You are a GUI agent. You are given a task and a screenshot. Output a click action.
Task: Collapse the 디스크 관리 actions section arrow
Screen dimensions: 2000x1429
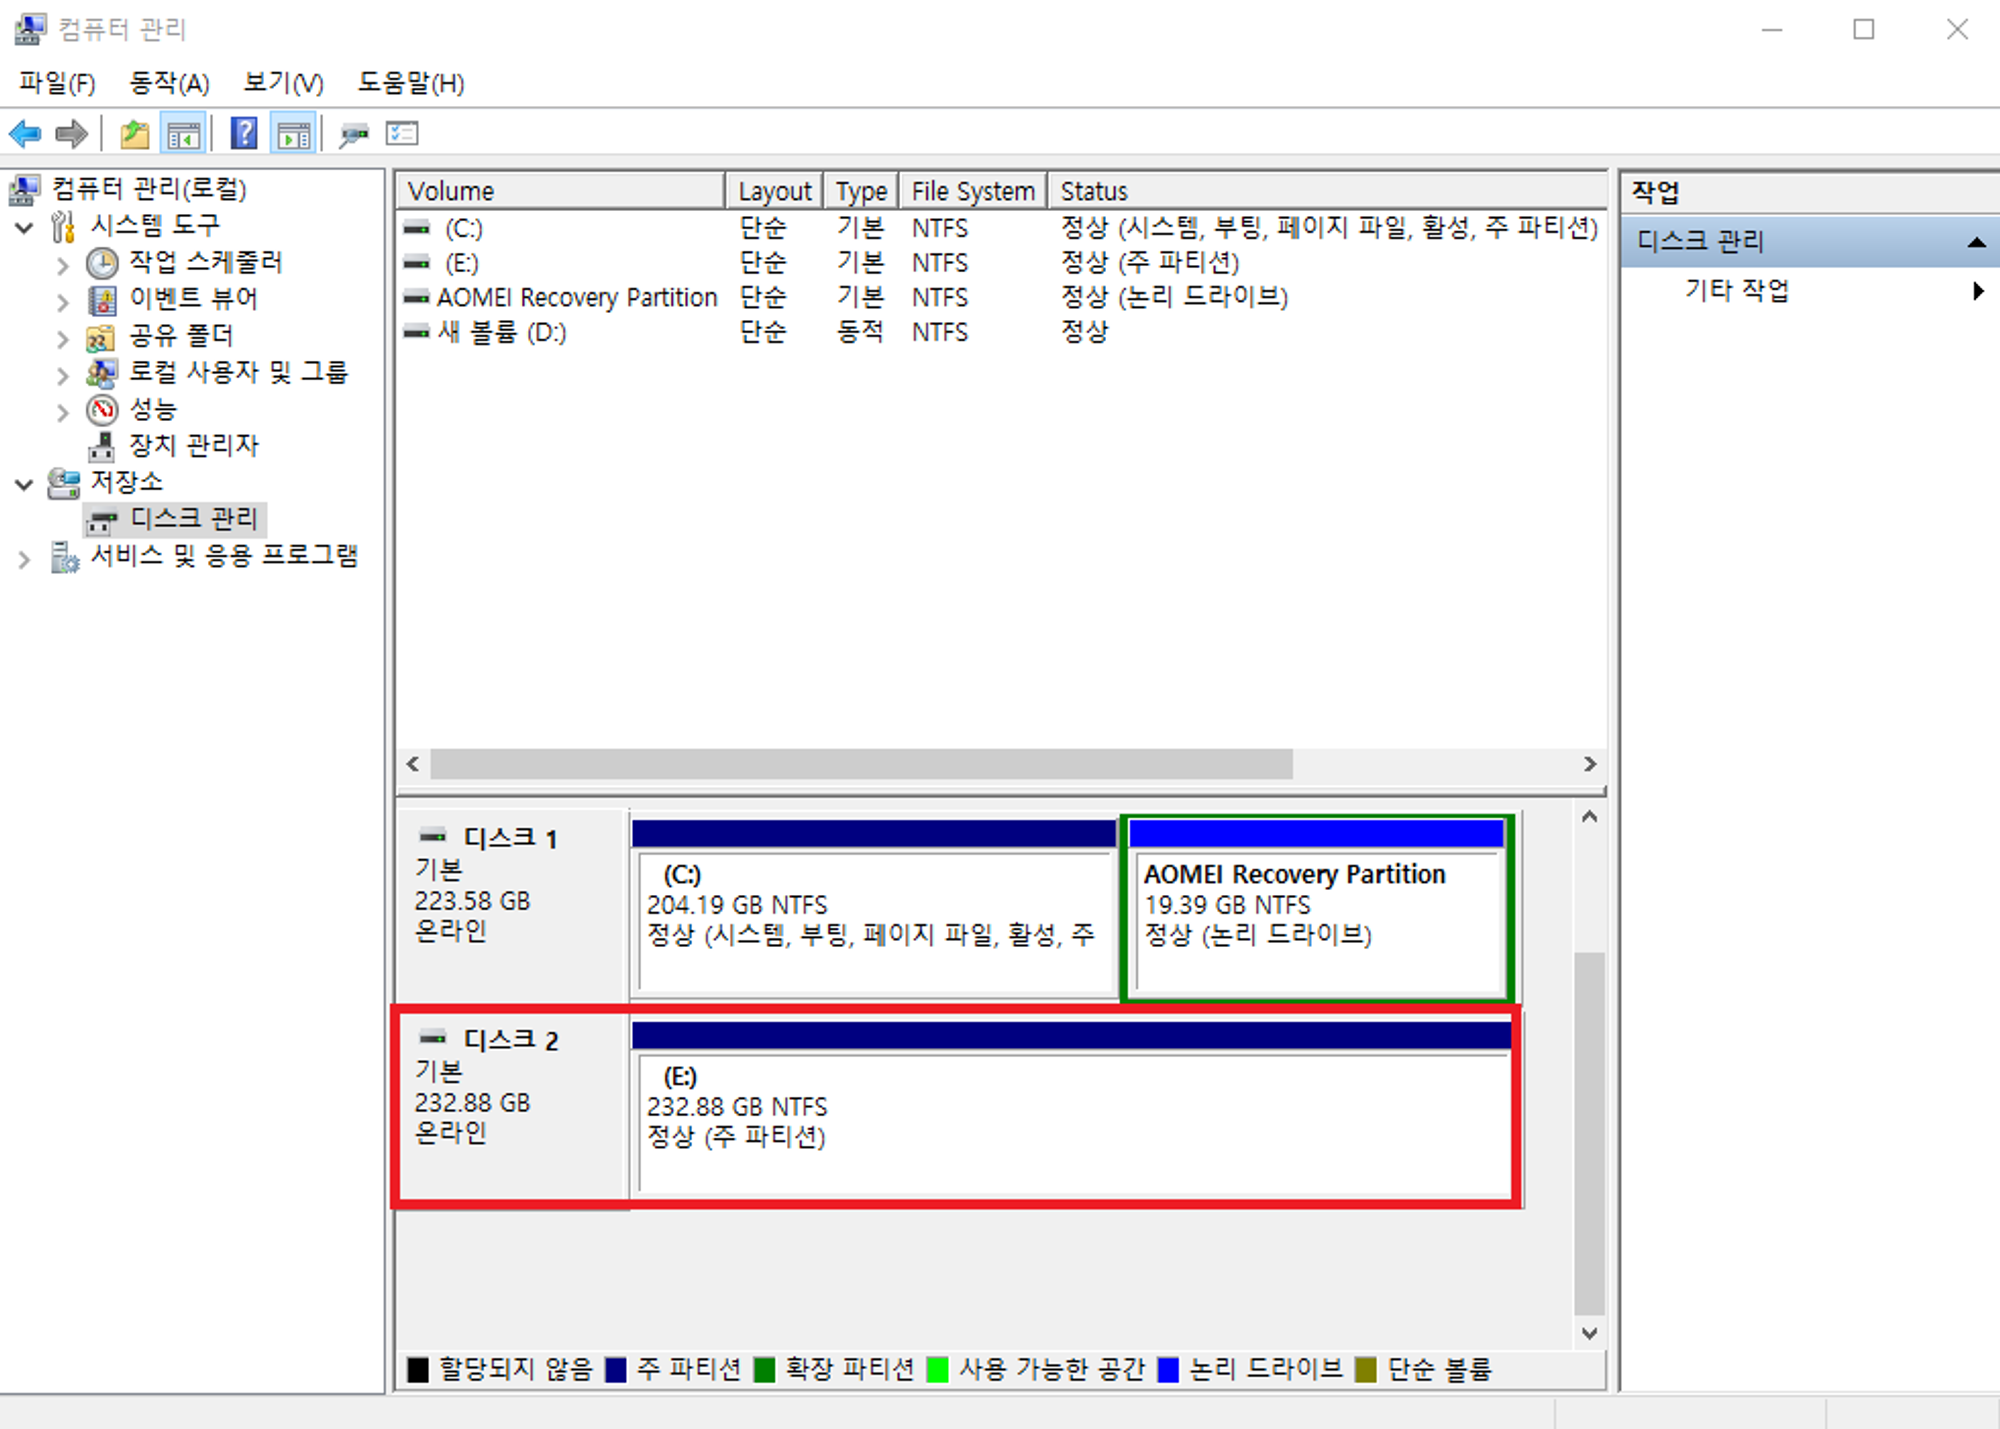click(1975, 242)
